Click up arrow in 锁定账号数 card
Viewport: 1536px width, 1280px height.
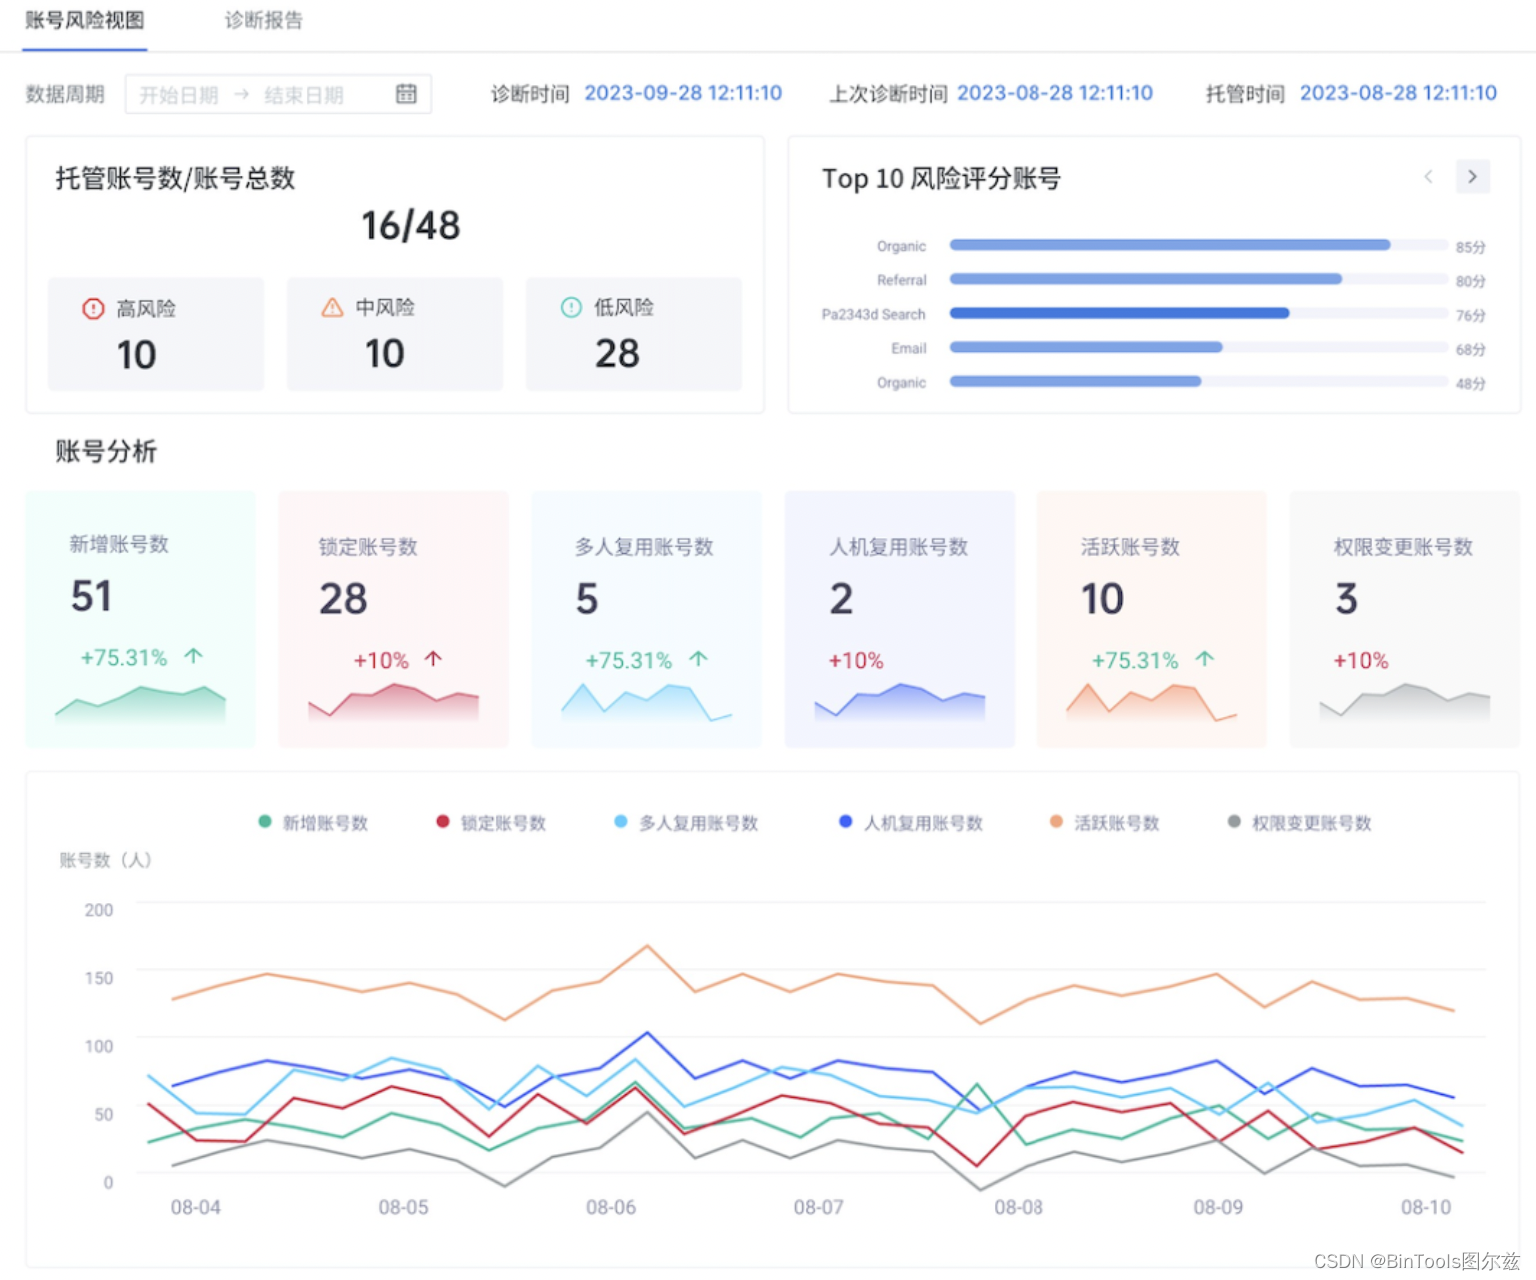coord(433,659)
